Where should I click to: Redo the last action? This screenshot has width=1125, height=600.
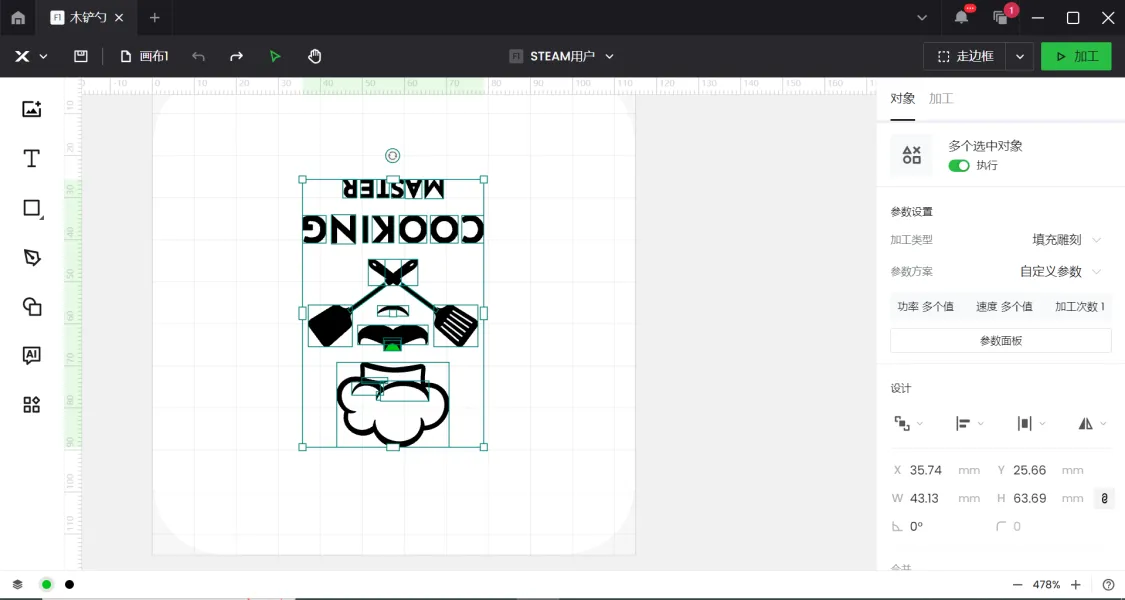pos(236,56)
